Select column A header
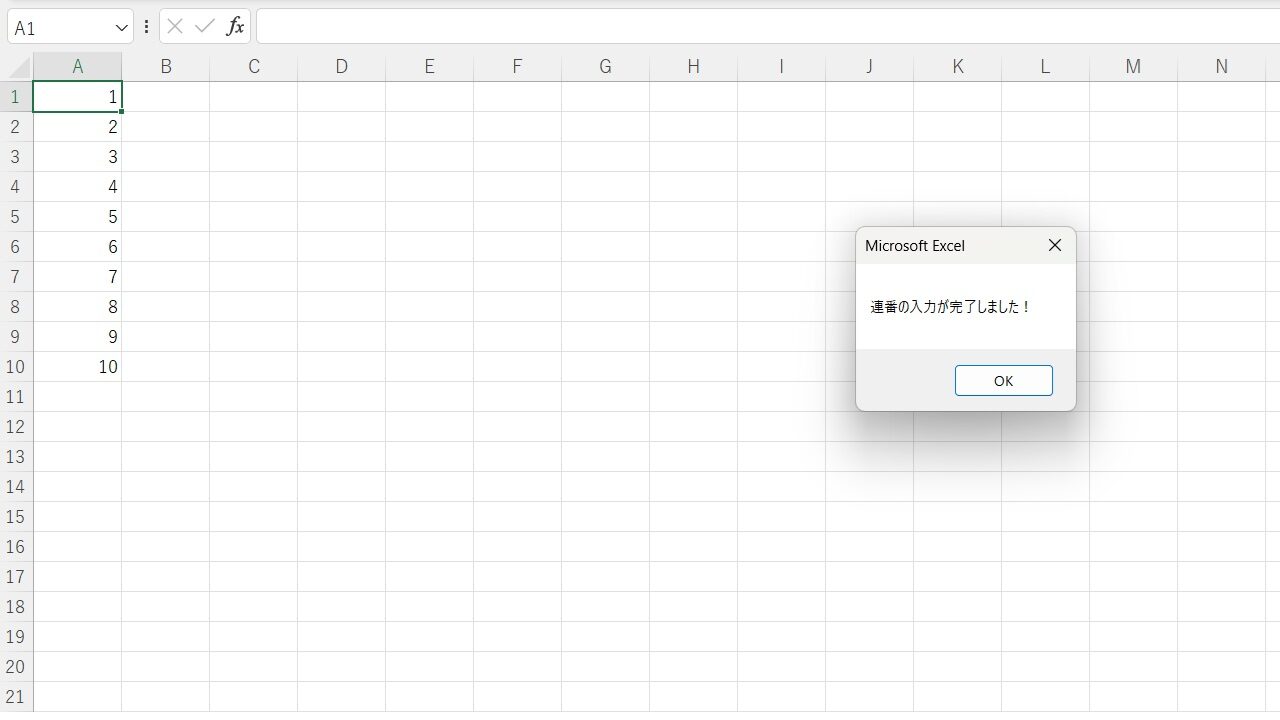 (78, 67)
